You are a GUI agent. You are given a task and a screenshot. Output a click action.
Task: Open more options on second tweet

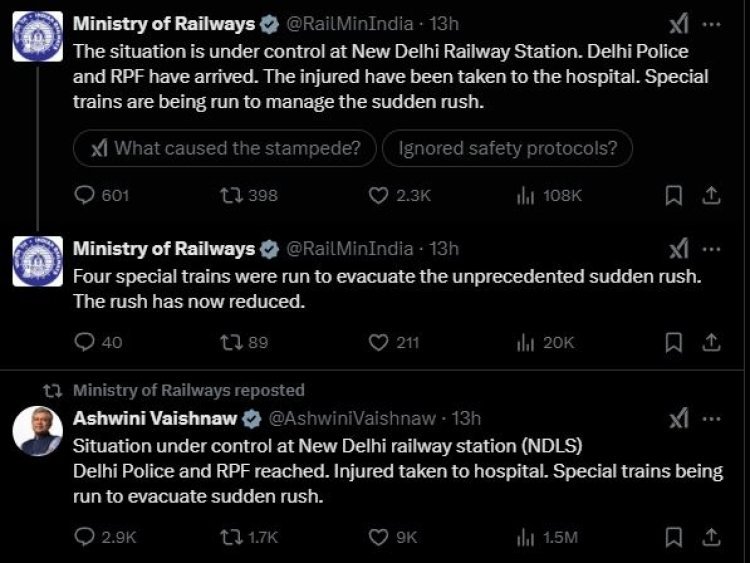click(711, 249)
